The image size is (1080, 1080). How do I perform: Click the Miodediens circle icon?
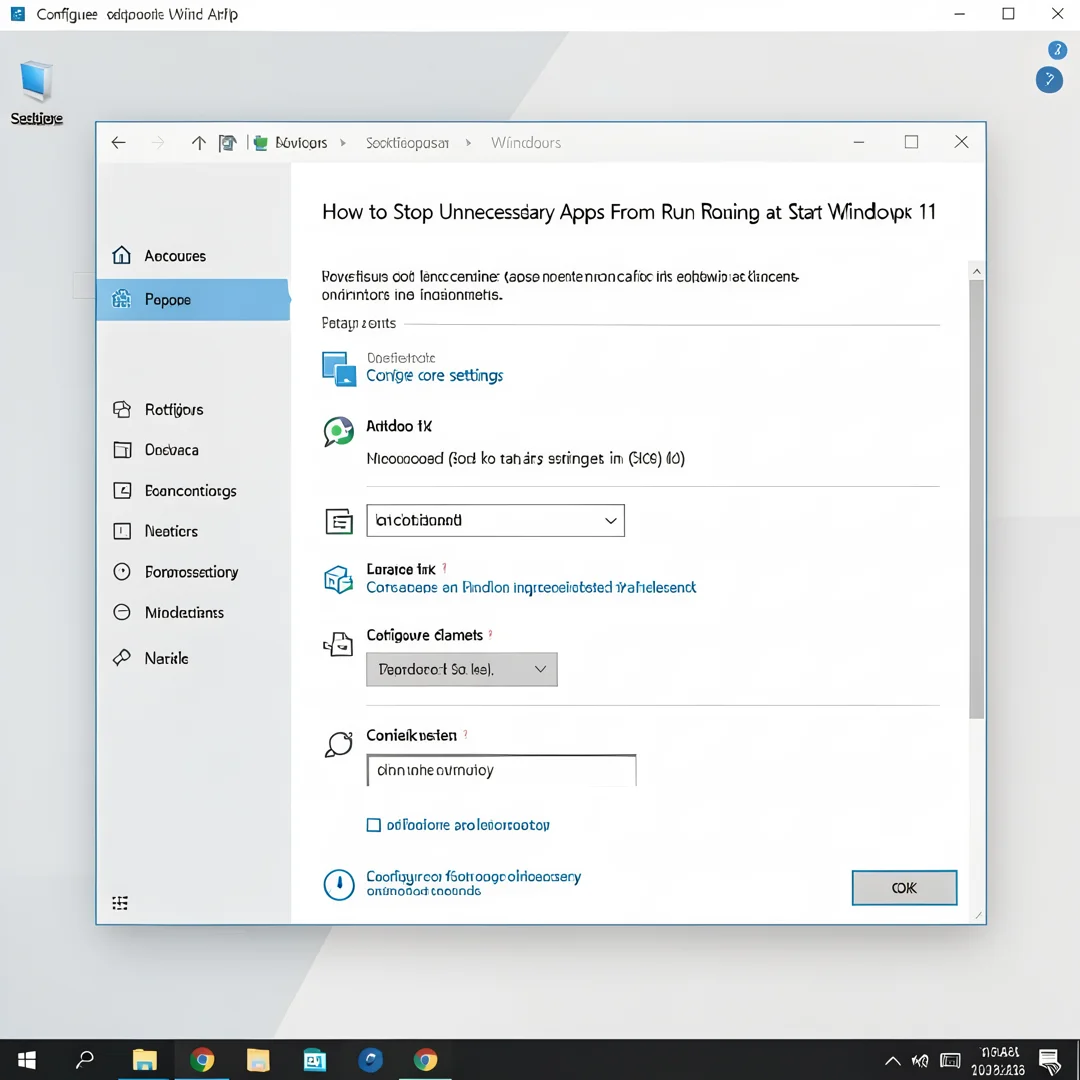tap(122, 612)
